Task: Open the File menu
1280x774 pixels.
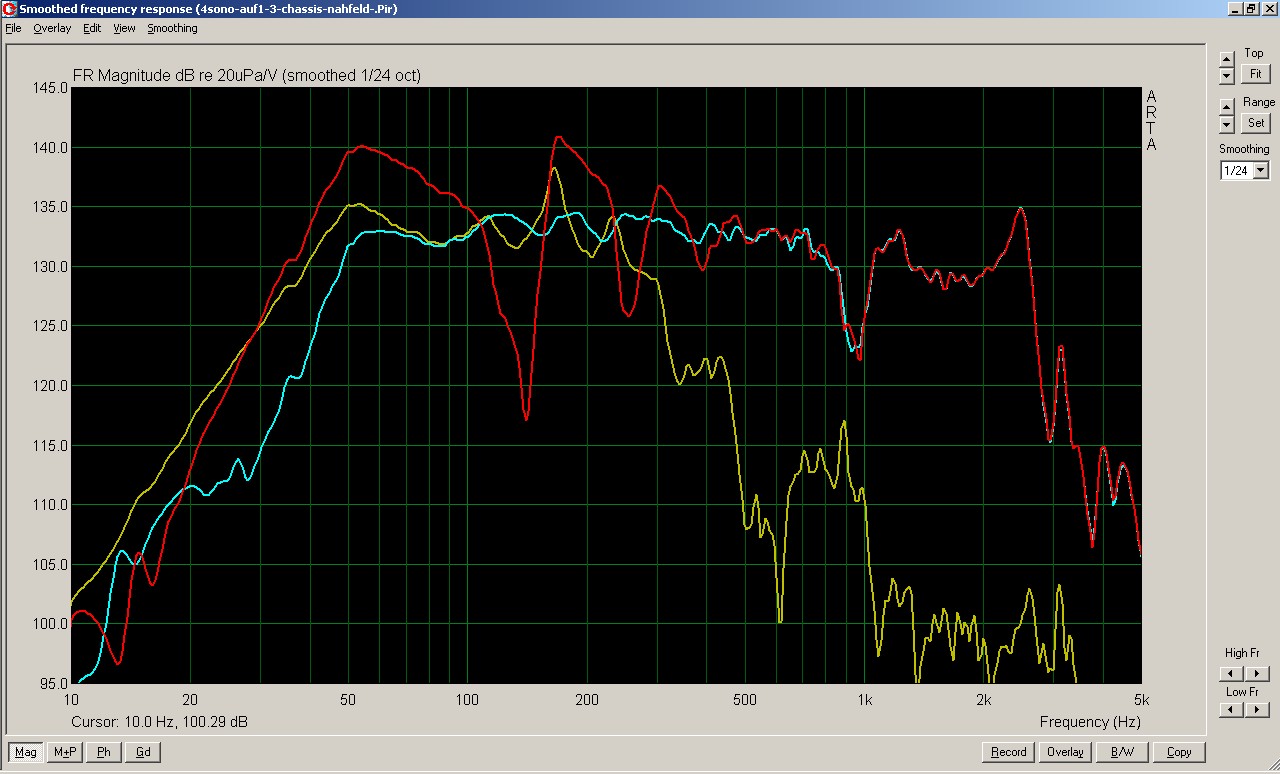Action: 13,28
